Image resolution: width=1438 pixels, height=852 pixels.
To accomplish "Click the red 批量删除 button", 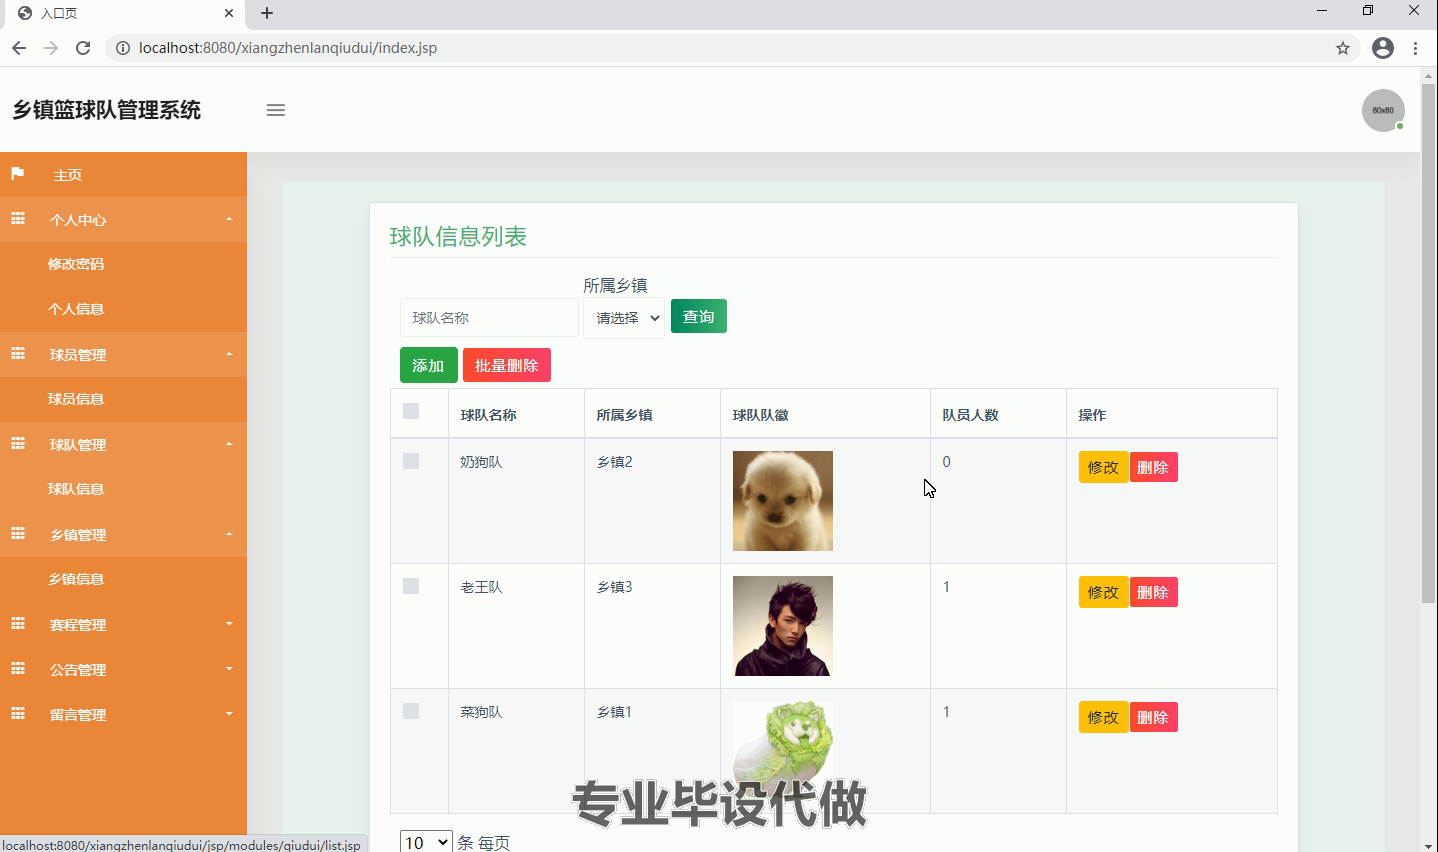I will 507,365.
